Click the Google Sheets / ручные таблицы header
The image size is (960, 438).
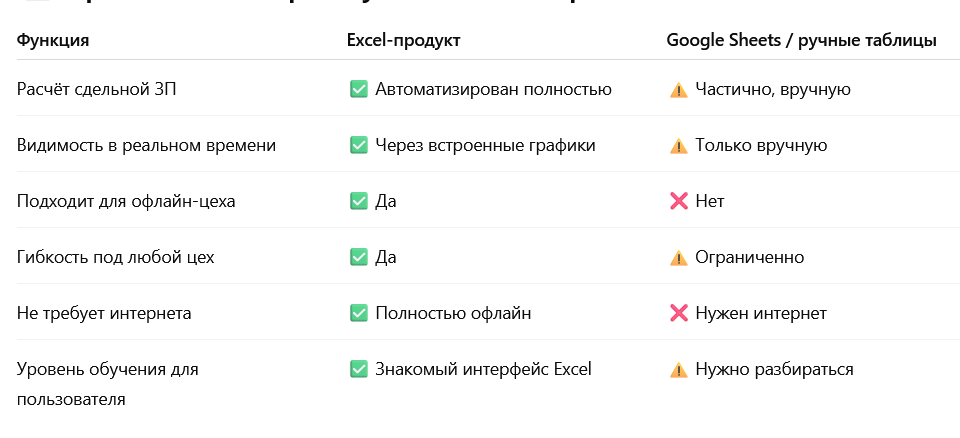(x=801, y=40)
